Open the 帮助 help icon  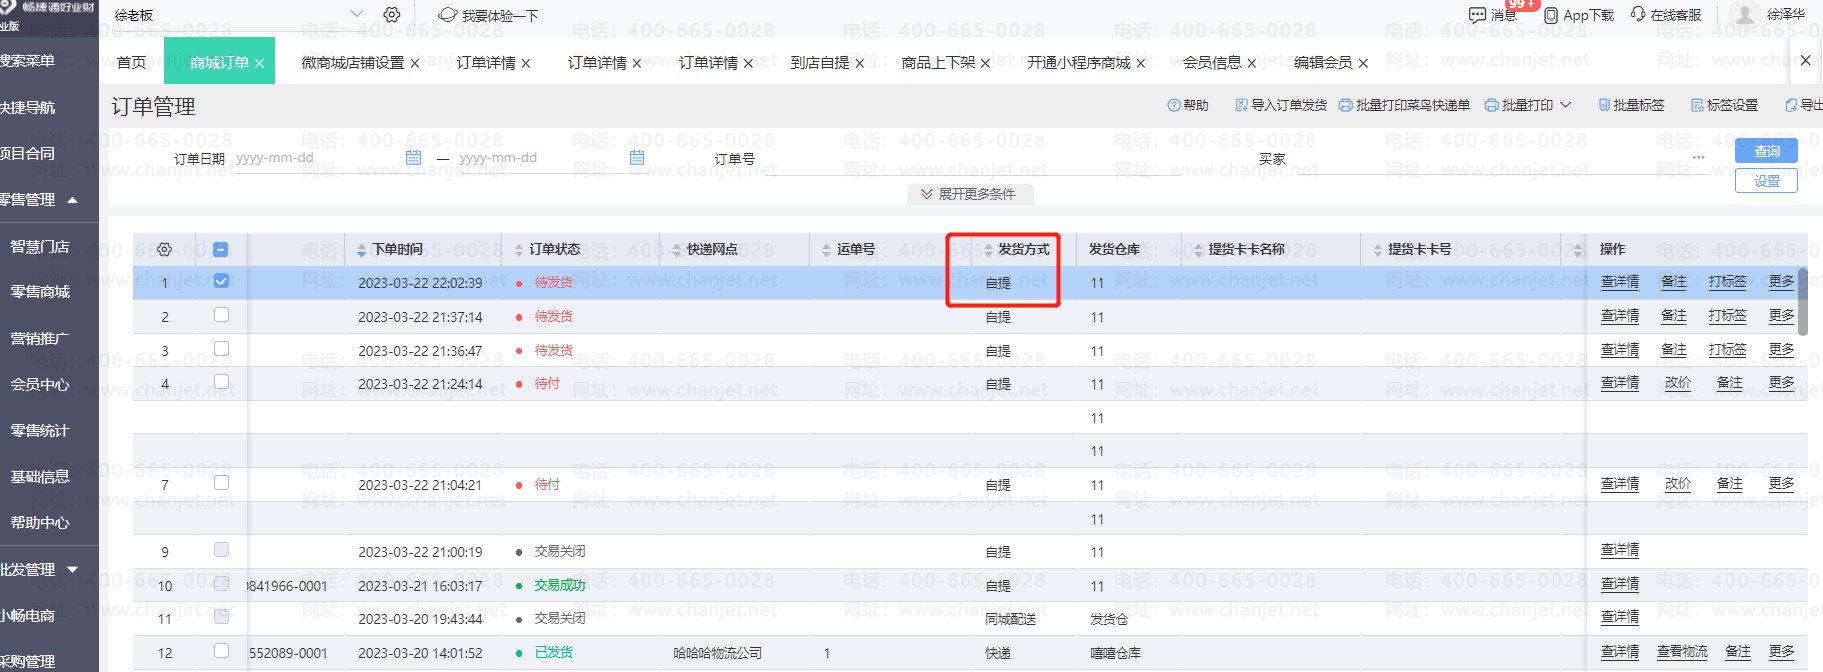coord(1174,105)
